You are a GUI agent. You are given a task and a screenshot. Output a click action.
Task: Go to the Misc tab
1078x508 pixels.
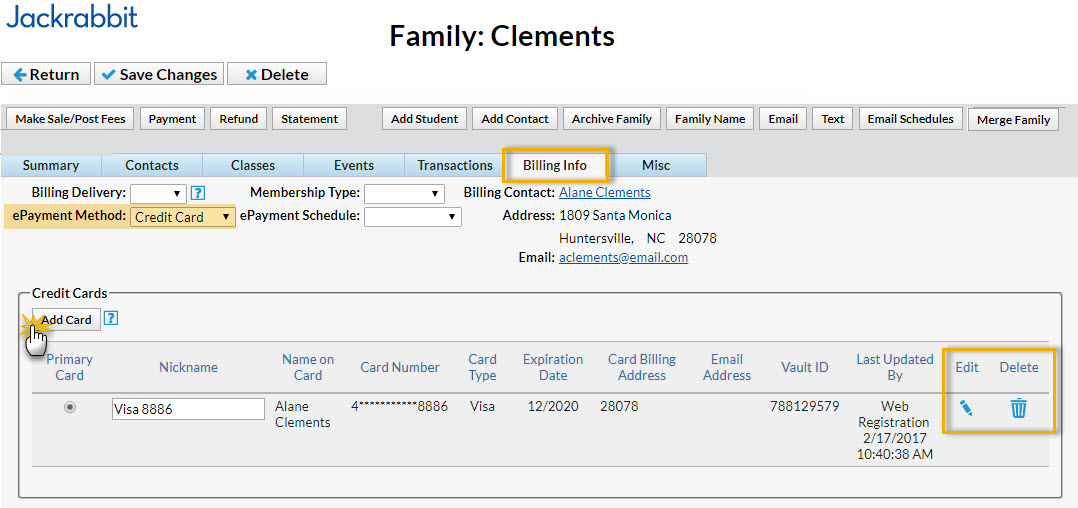pos(656,165)
